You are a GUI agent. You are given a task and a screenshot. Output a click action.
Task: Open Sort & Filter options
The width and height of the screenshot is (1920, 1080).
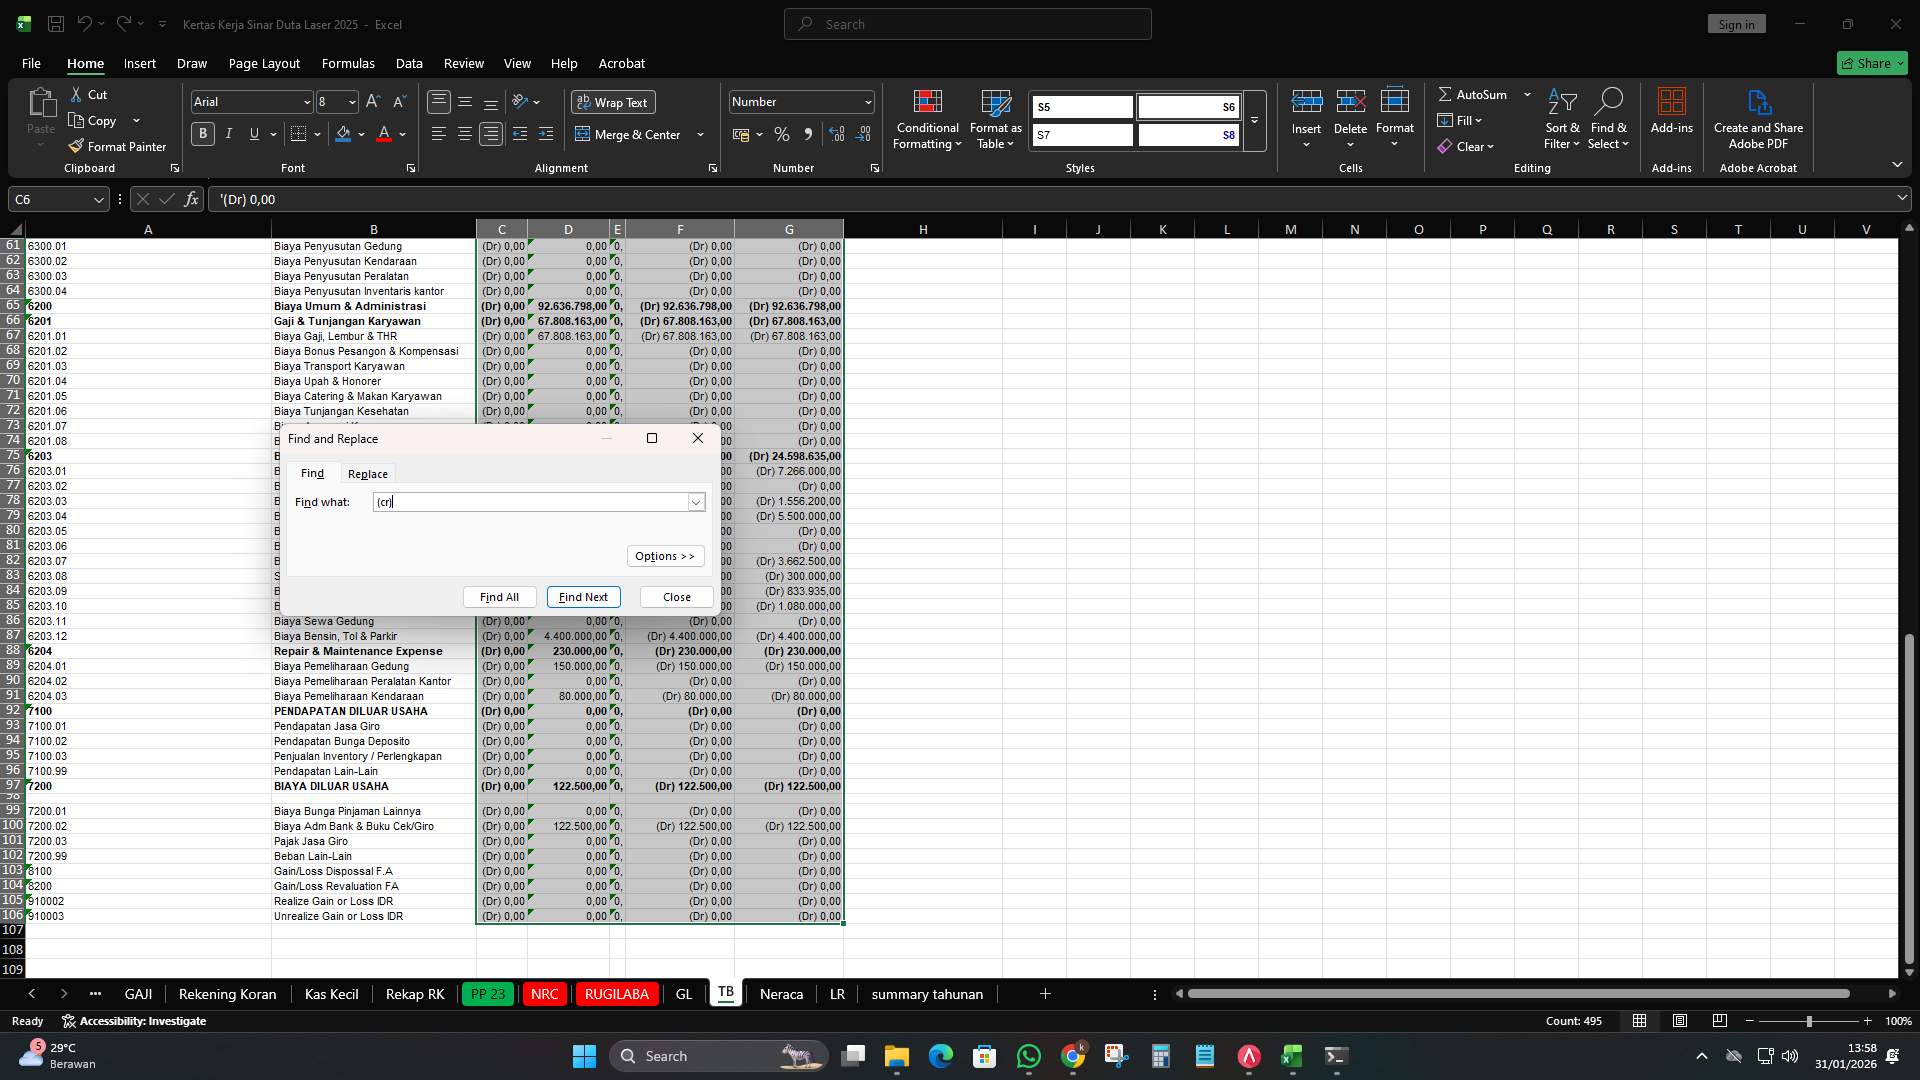[1561, 118]
